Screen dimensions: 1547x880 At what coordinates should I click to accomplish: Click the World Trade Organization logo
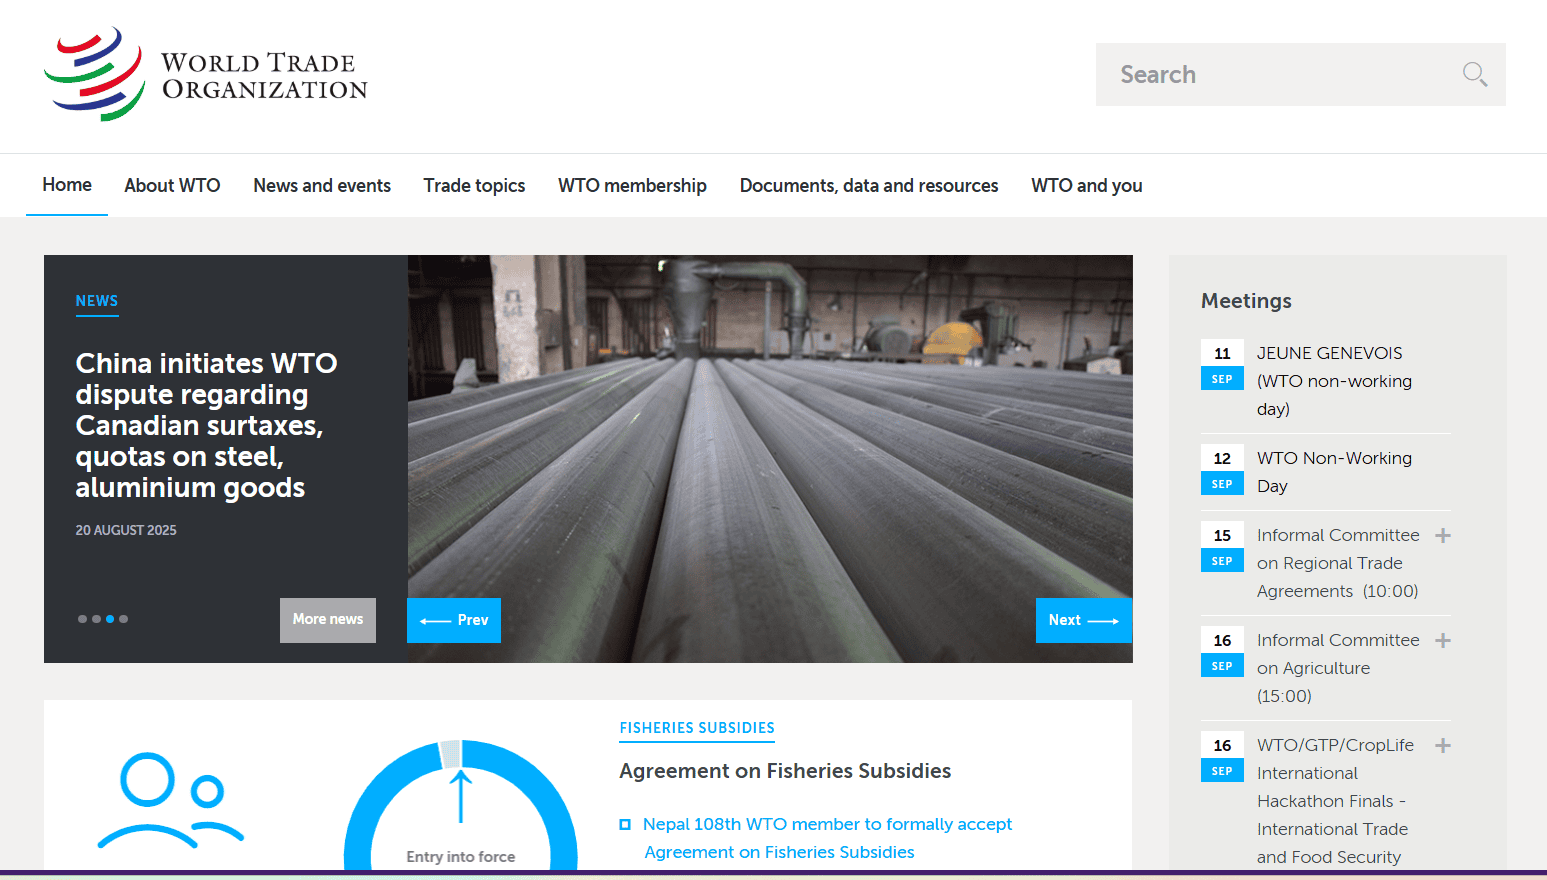205,75
